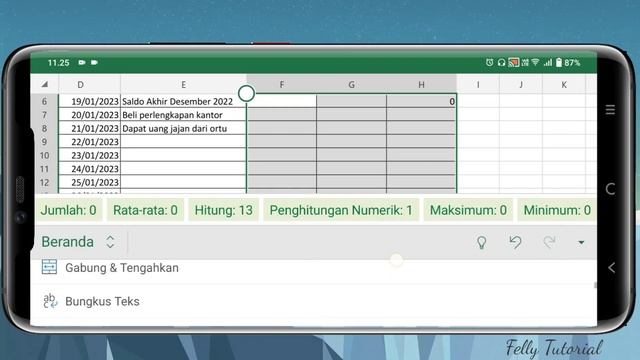The image size is (640, 360).
Task: Tap the screen cast status icon
Action: click(x=513, y=62)
